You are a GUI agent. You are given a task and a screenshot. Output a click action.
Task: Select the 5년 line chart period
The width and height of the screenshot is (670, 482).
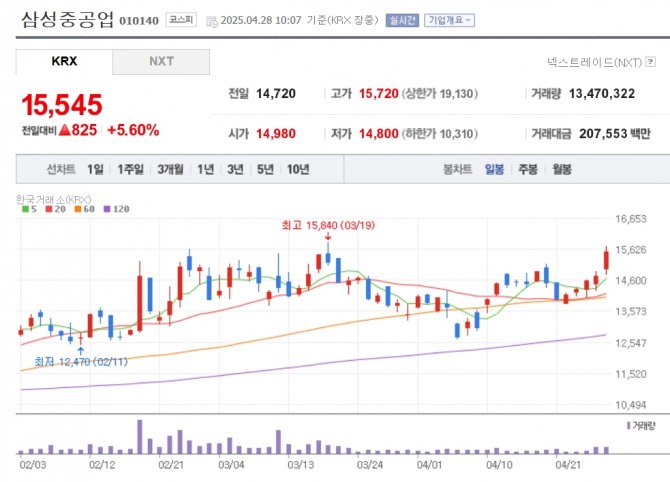click(x=265, y=170)
